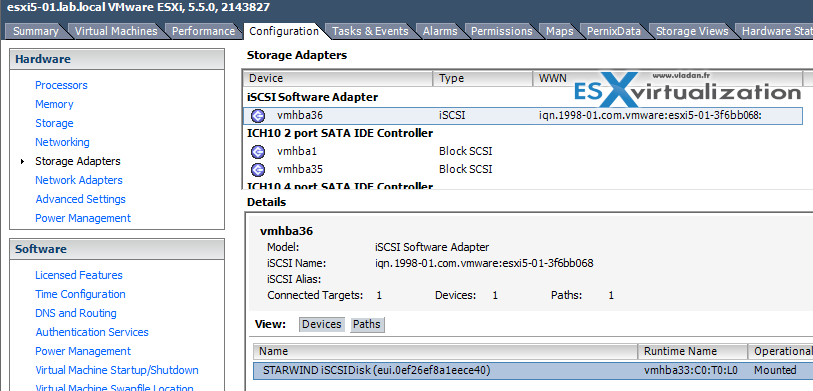Select the Configuration tab
This screenshot has width=813, height=391.
(284, 31)
